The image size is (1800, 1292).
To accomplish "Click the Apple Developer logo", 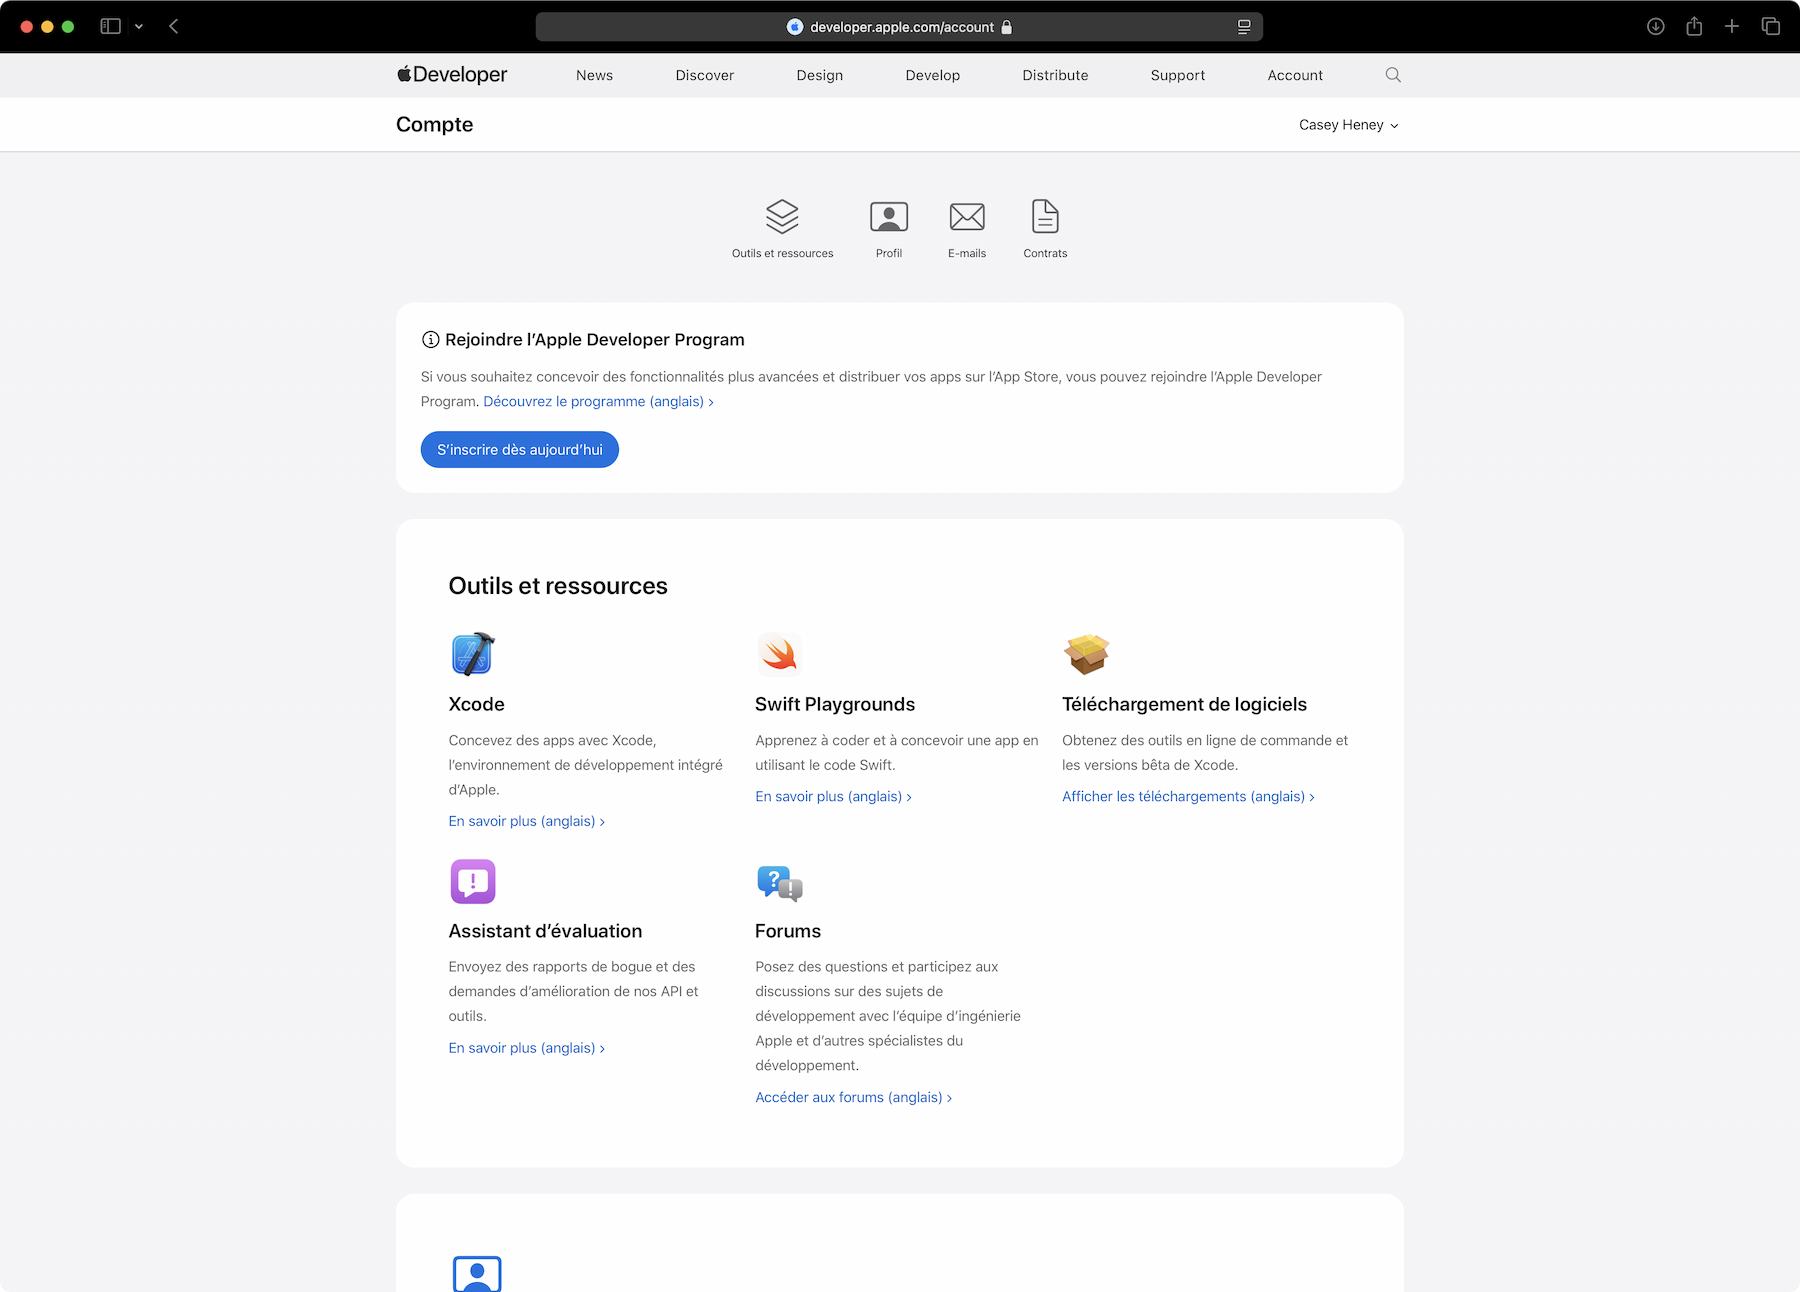I will [x=452, y=75].
